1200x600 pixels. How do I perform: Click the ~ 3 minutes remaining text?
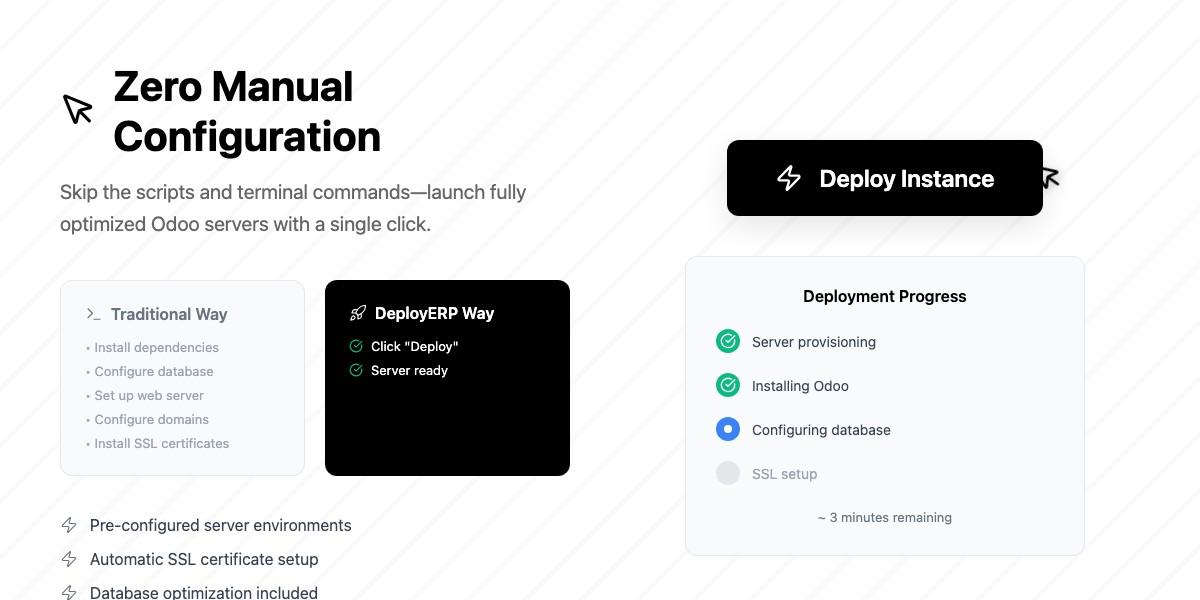885,517
